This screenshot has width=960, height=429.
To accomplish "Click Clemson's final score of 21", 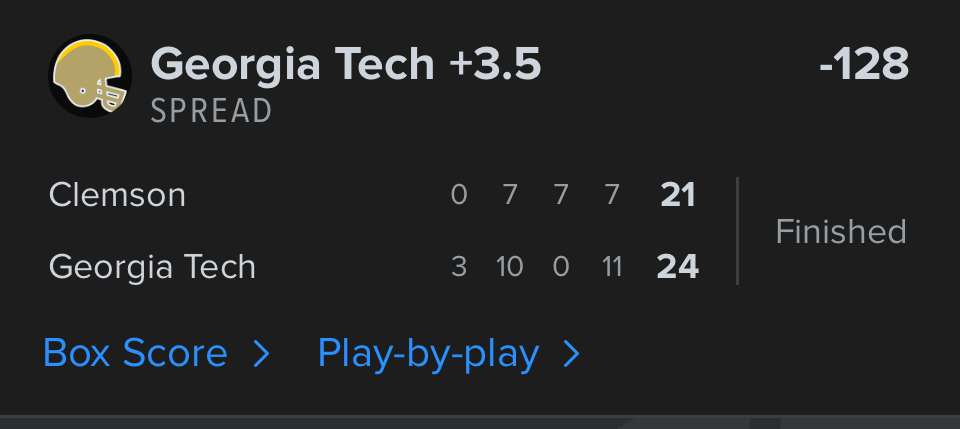I will (x=678, y=194).
